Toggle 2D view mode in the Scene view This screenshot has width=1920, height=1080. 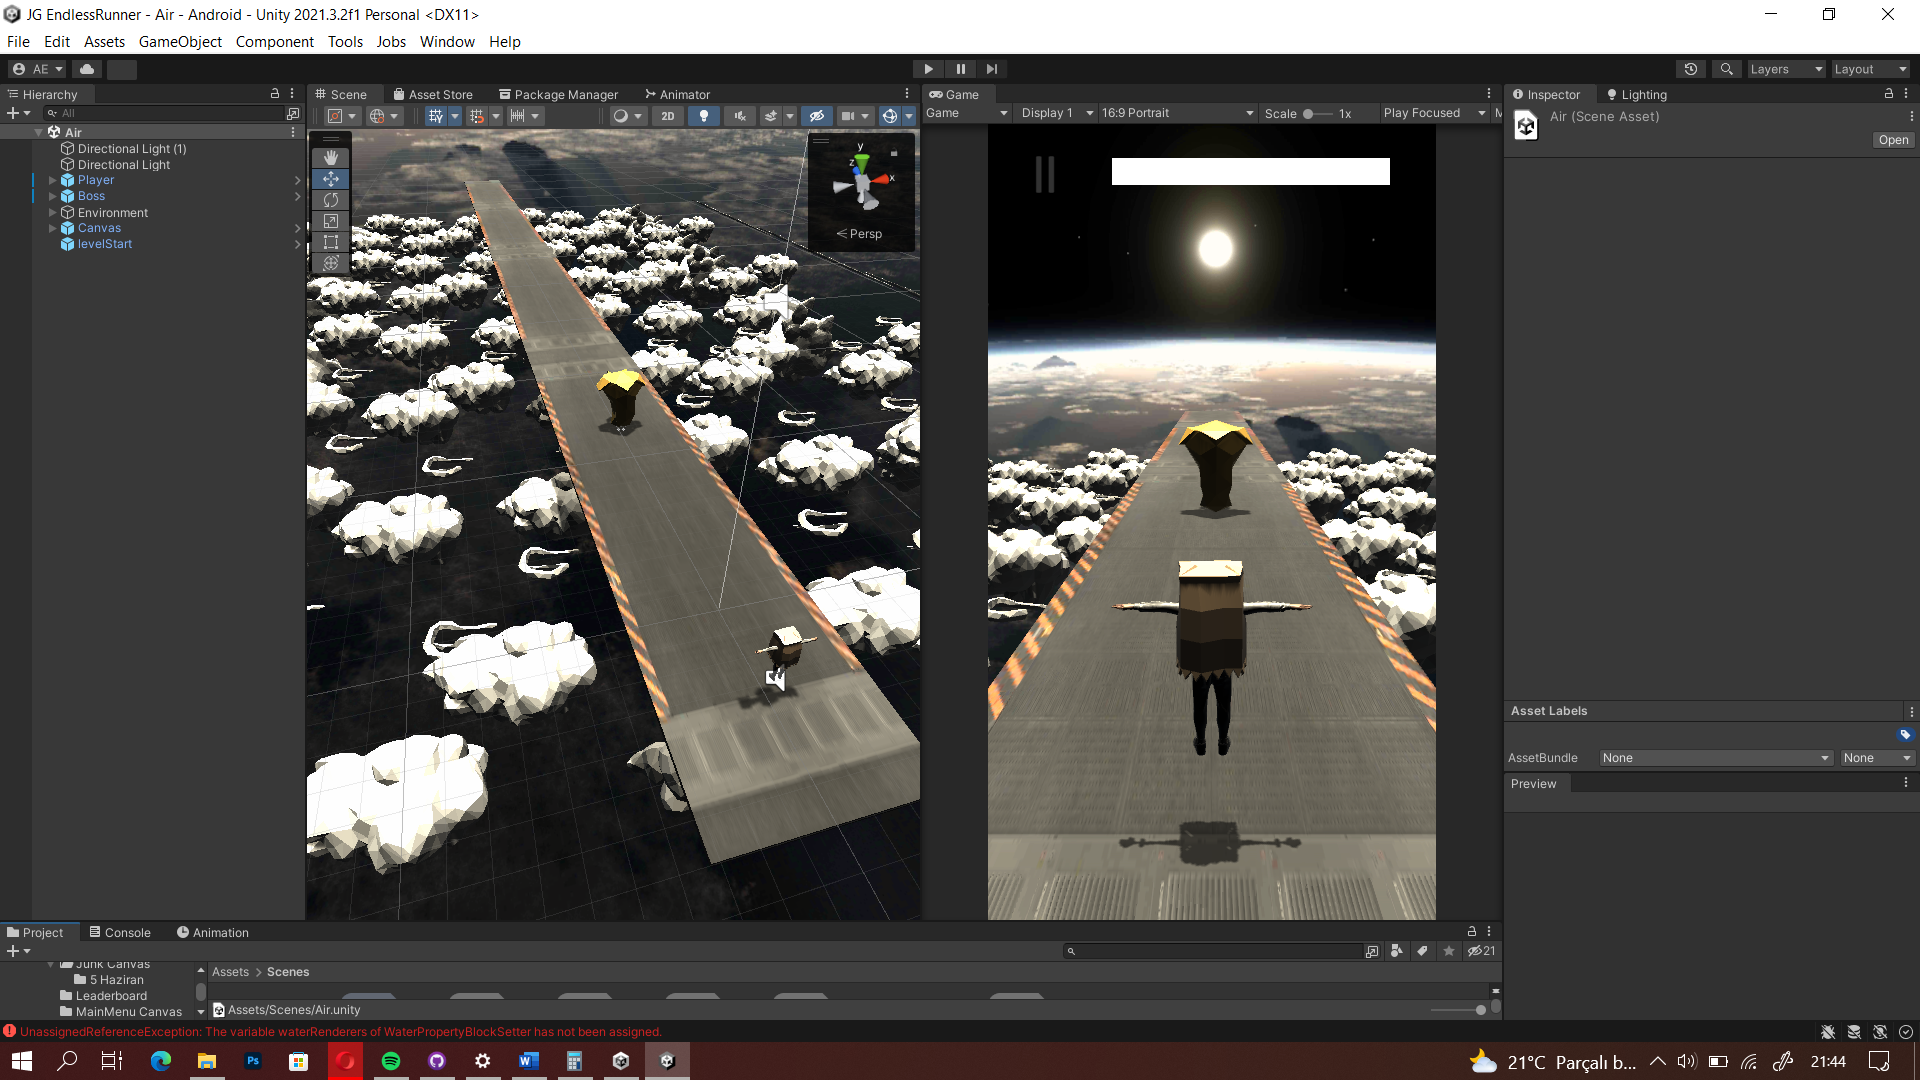pos(668,116)
